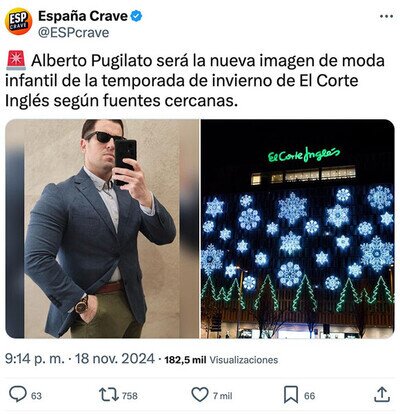Bookmark this tweet

tap(291, 395)
